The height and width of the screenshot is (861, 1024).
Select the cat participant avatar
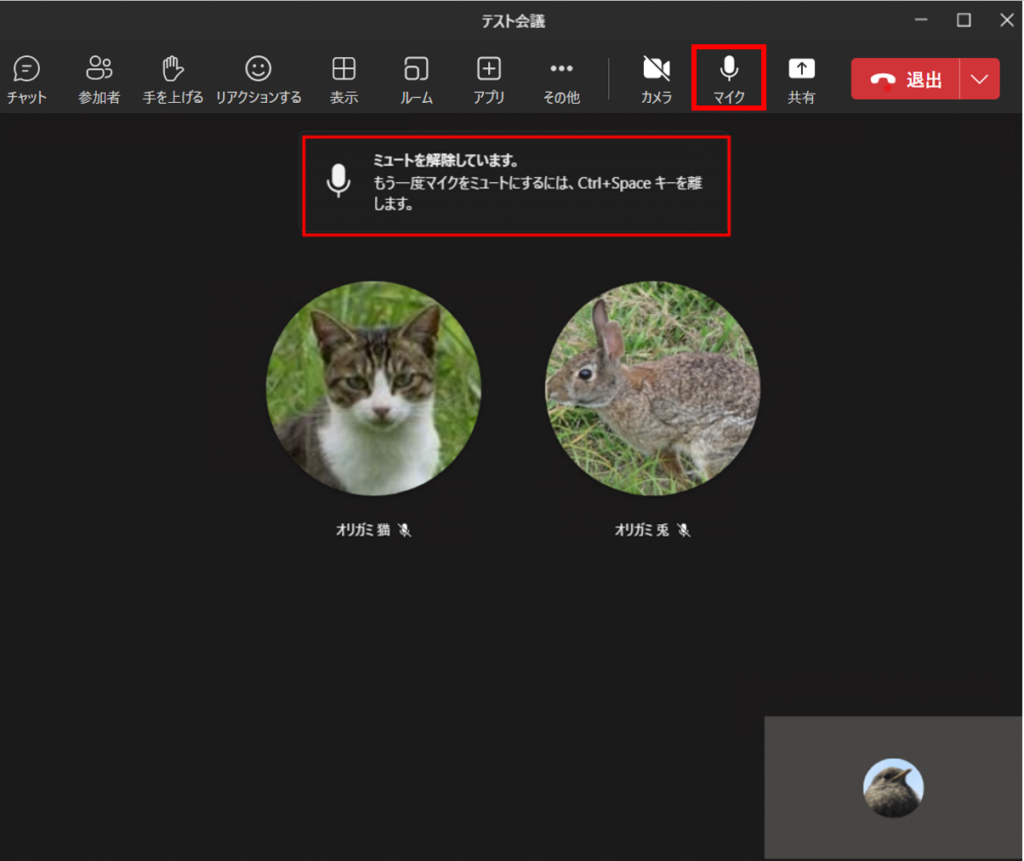tap(373, 388)
